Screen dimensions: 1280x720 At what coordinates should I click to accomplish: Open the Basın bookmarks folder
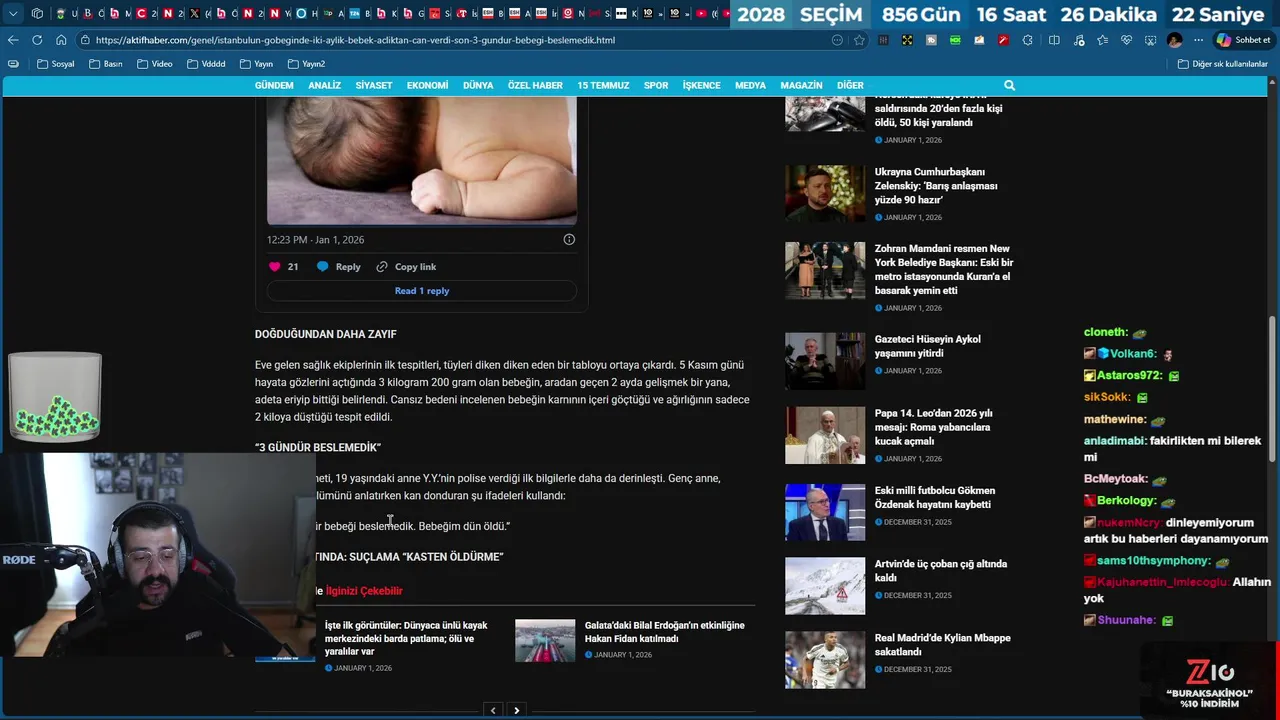click(x=106, y=64)
